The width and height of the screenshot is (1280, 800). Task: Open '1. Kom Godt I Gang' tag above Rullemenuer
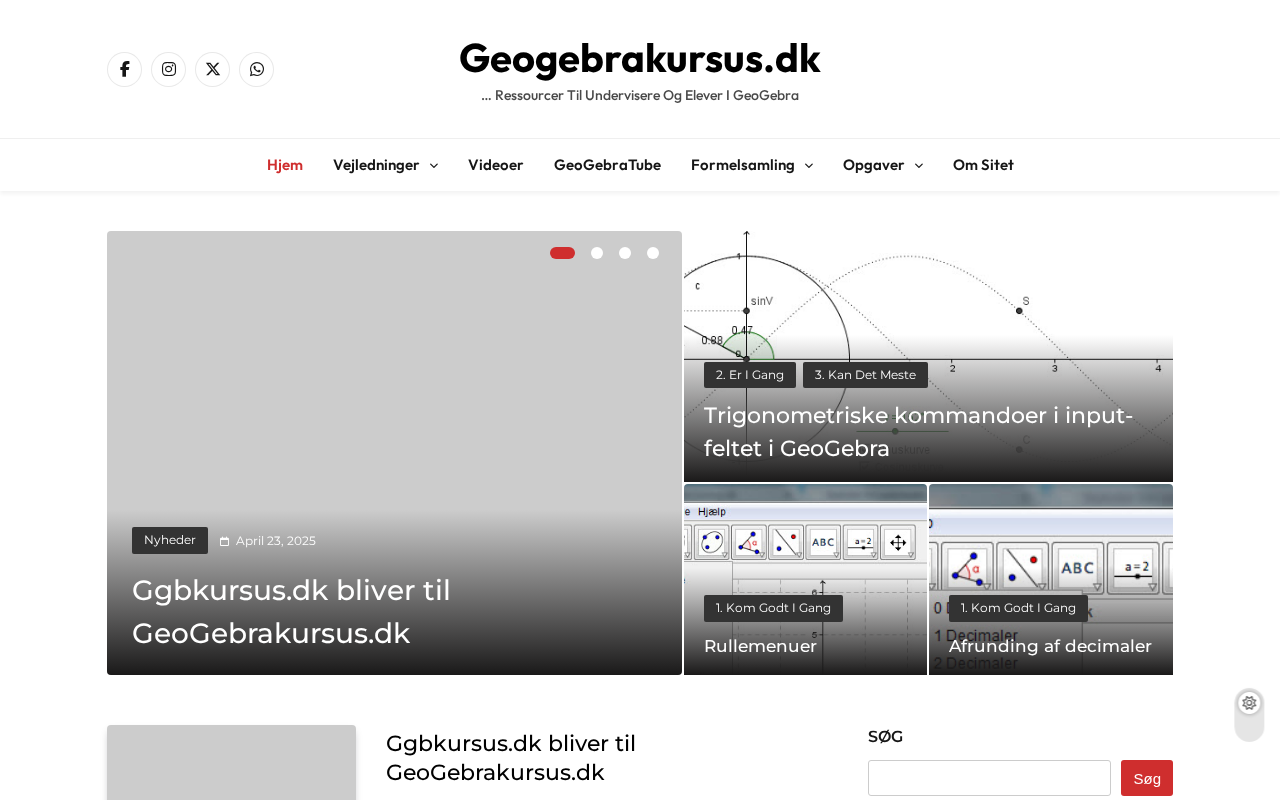(773, 608)
